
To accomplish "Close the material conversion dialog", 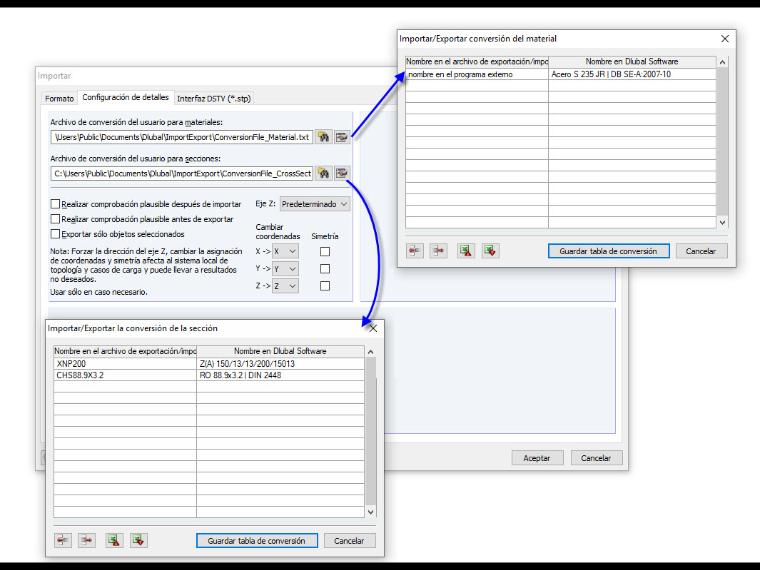I will [725, 39].
